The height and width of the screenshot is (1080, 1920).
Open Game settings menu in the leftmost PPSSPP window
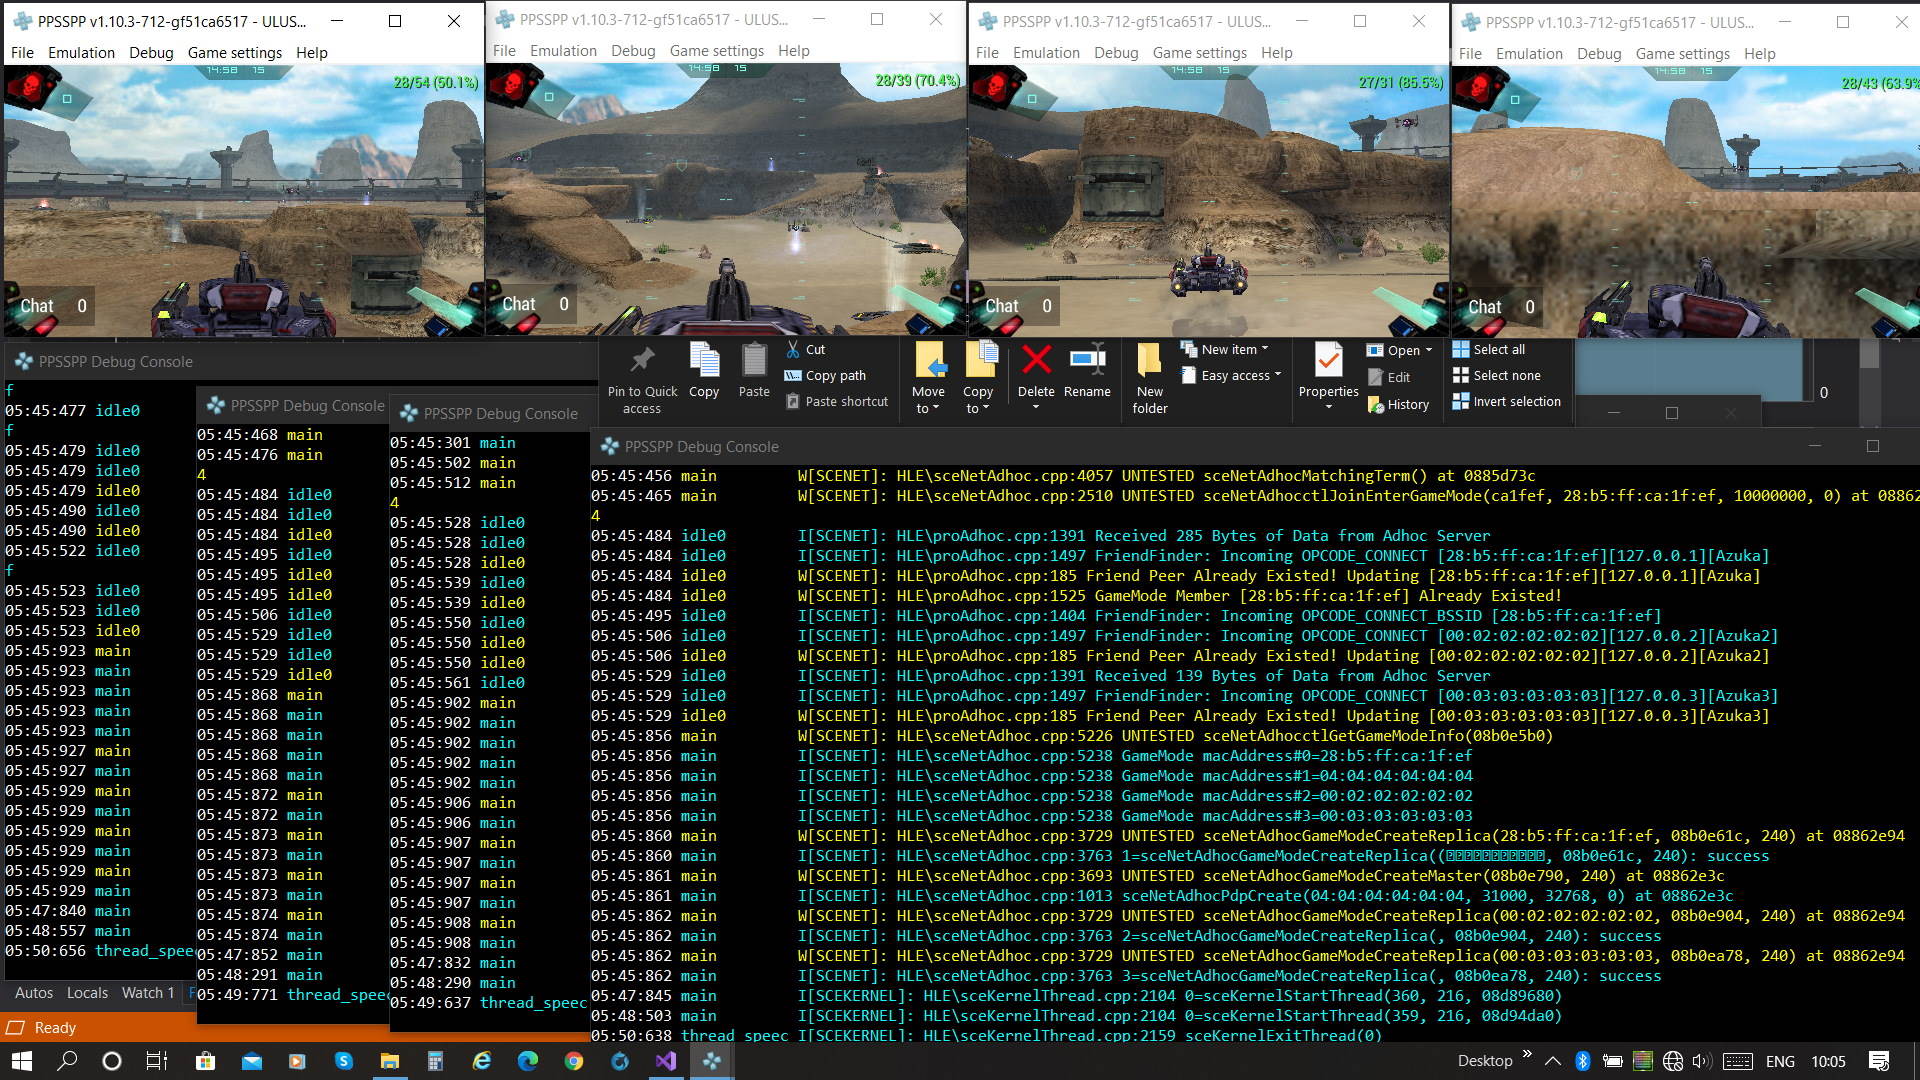(x=235, y=52)
